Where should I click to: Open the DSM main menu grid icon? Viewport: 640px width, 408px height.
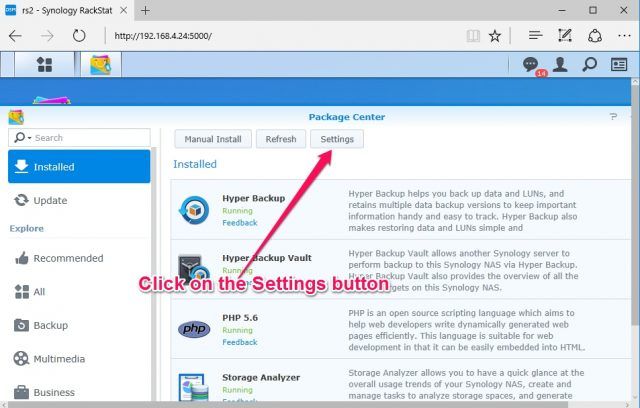click(x=44, y=64)
